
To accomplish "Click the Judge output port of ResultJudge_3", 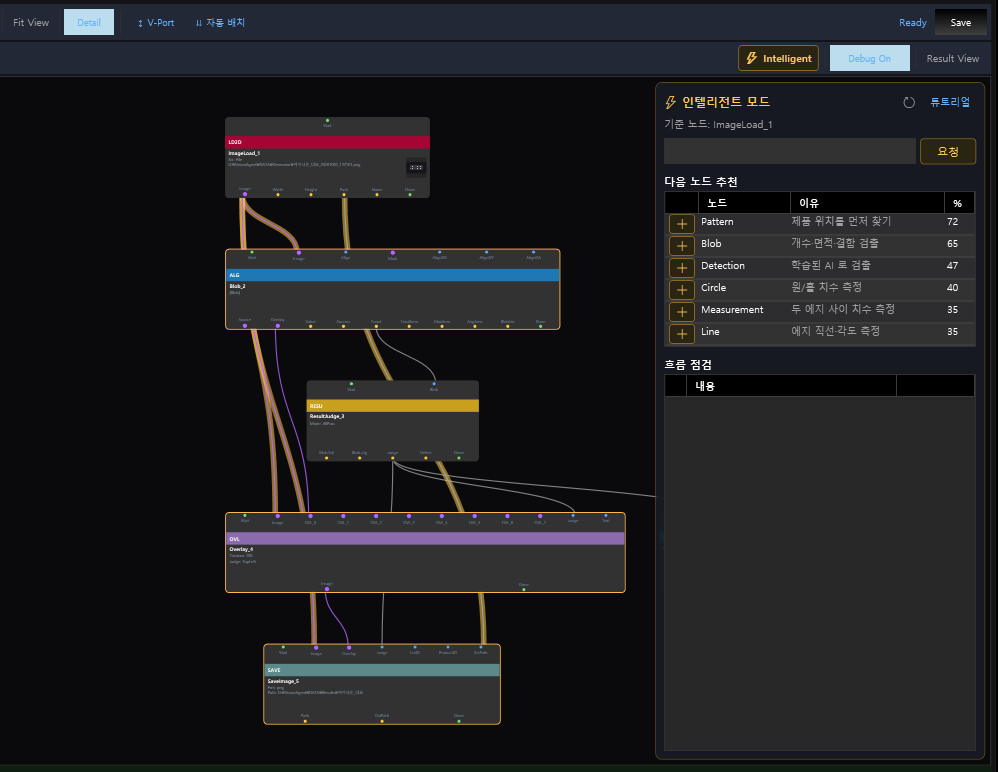I will (x=393, y=458).
